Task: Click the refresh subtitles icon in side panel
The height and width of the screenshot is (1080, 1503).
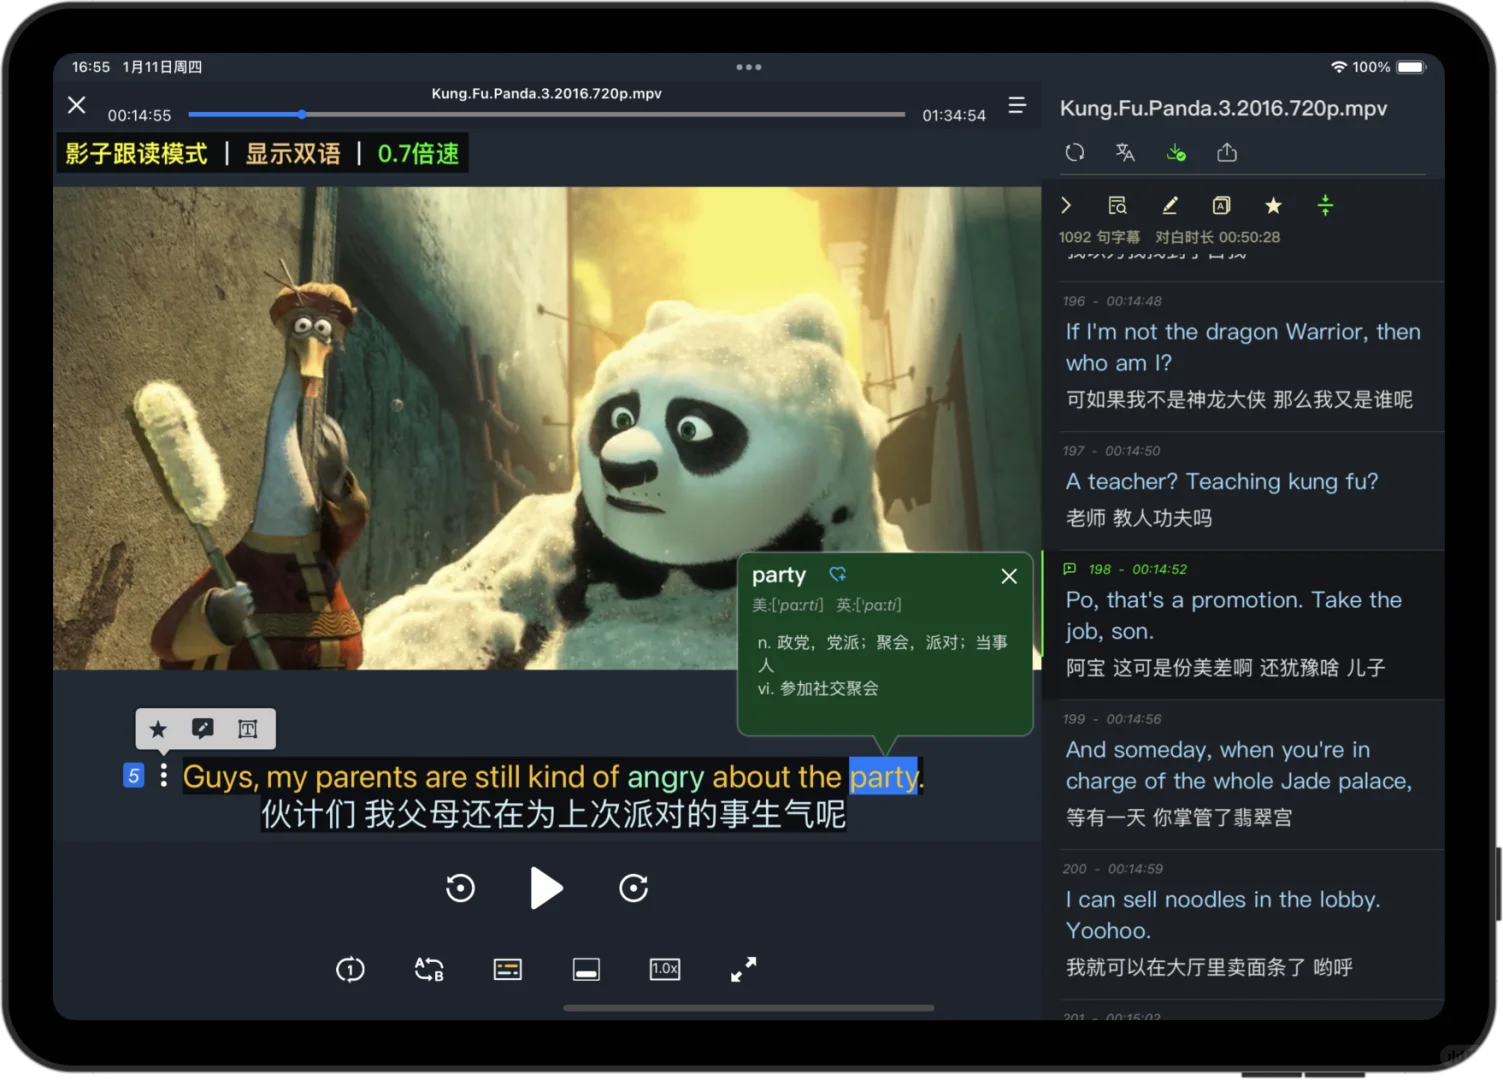Action: 1075,152
